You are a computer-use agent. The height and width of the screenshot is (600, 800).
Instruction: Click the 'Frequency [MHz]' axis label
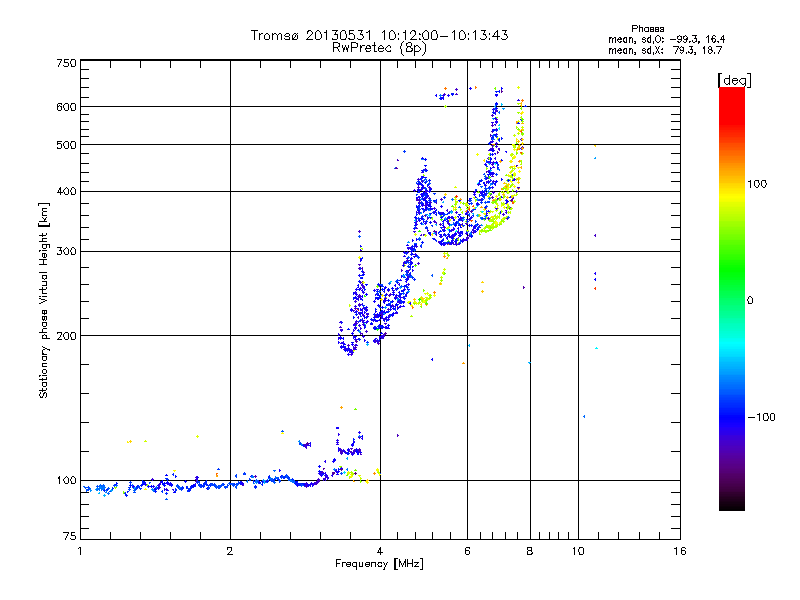[x=379, y=564]
